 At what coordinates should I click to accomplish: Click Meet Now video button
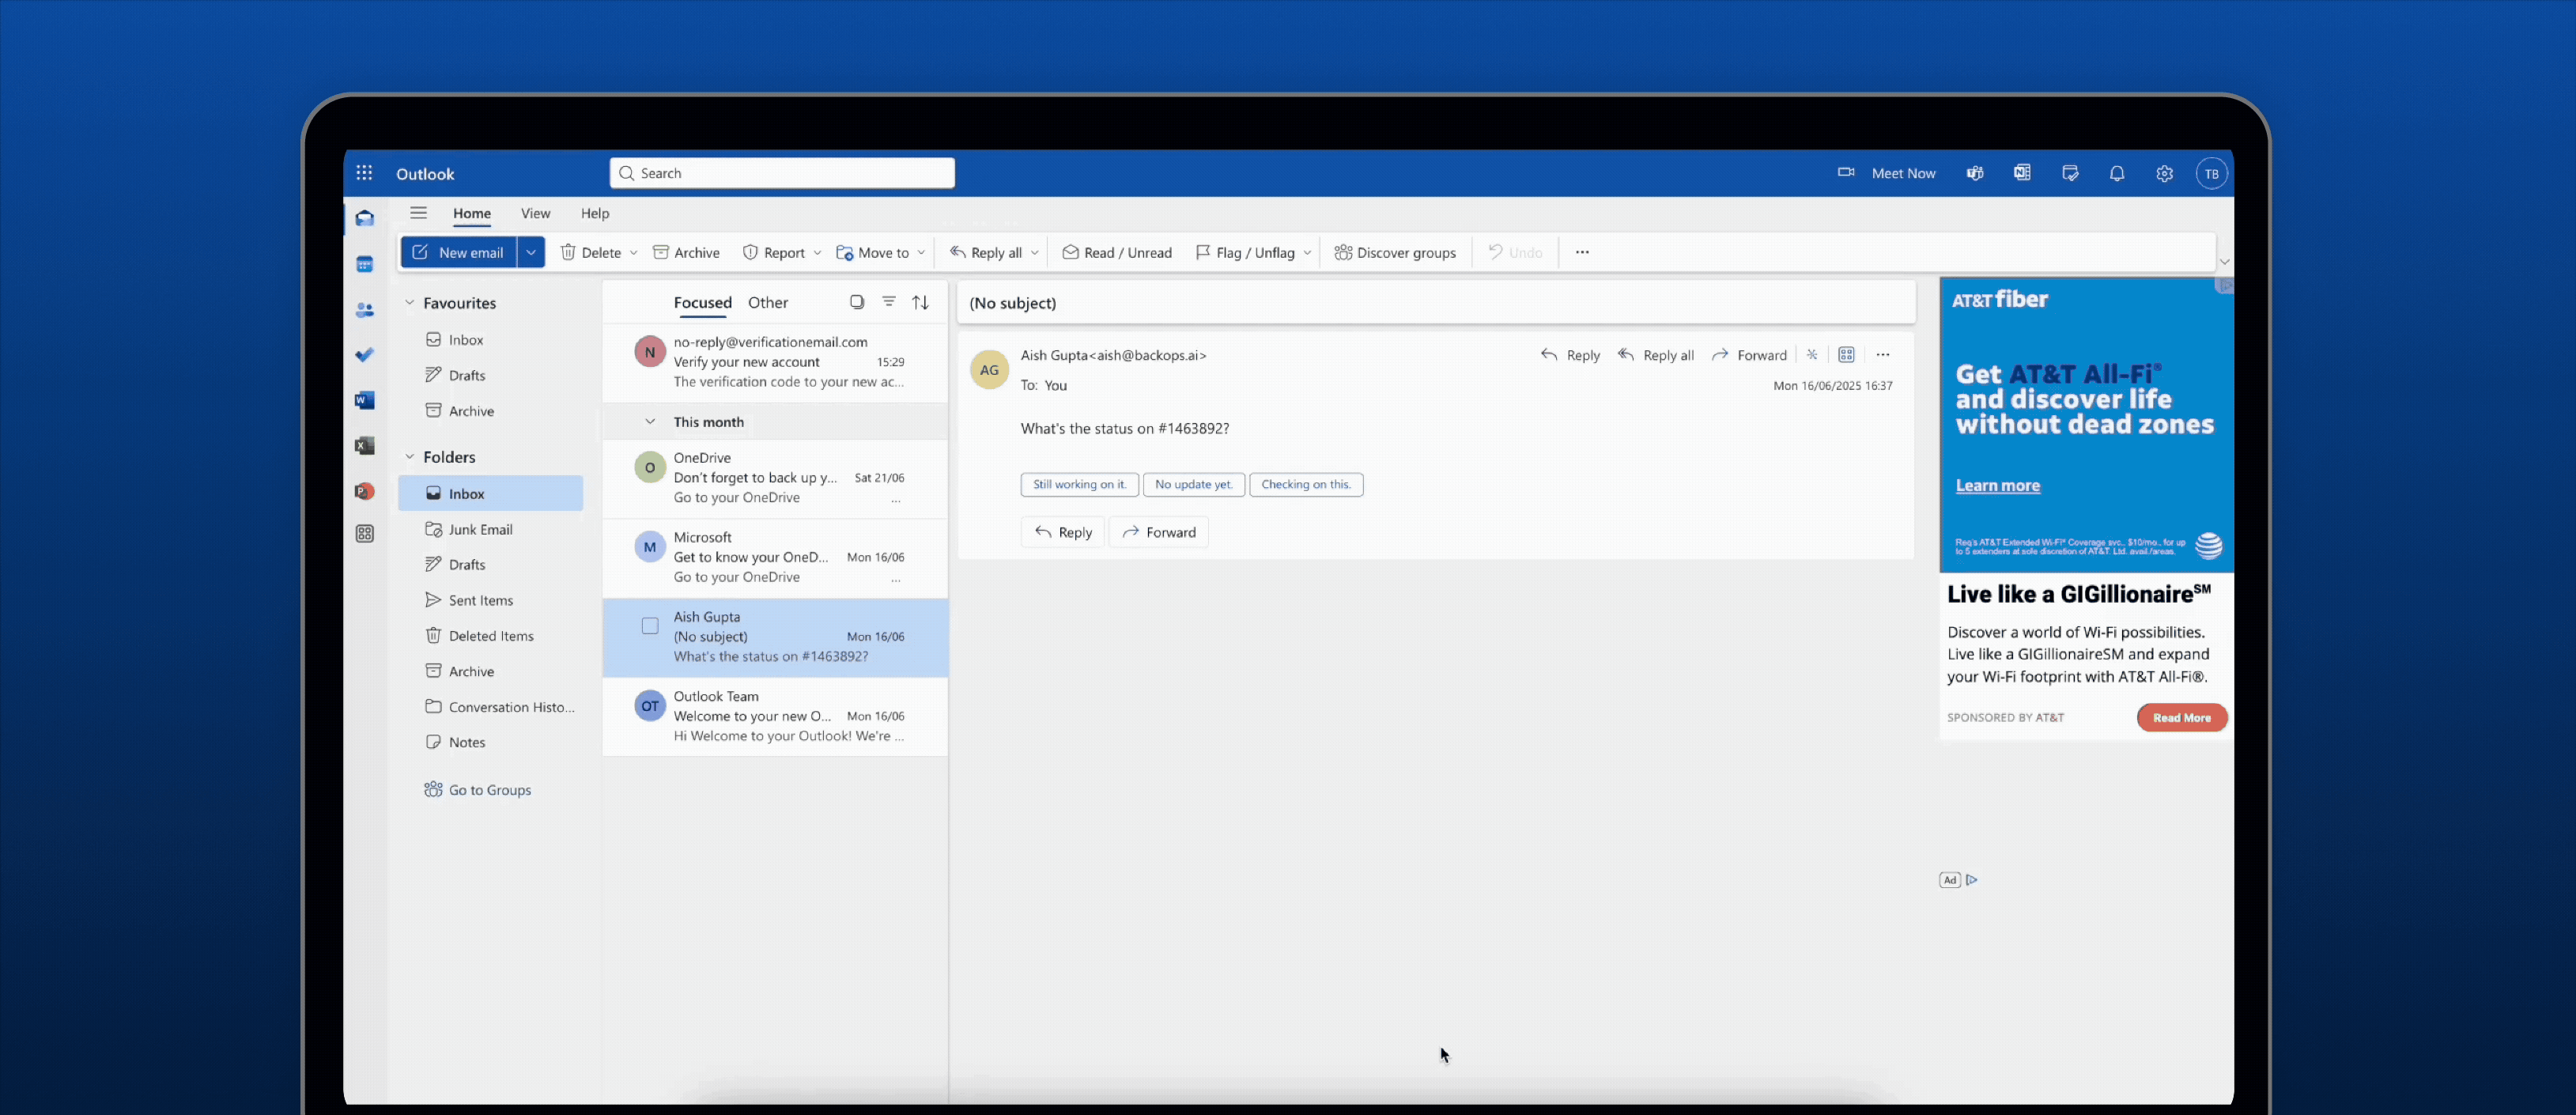pos(1886,173)
